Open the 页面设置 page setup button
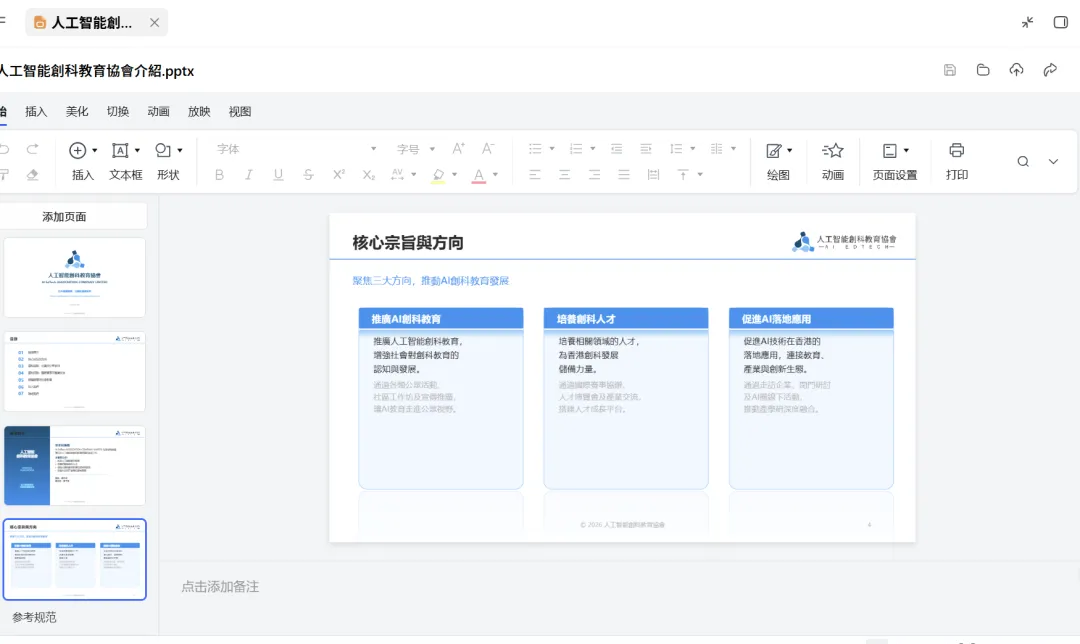Viewport: 1080px width, 644px height. [x=895, y=161]
